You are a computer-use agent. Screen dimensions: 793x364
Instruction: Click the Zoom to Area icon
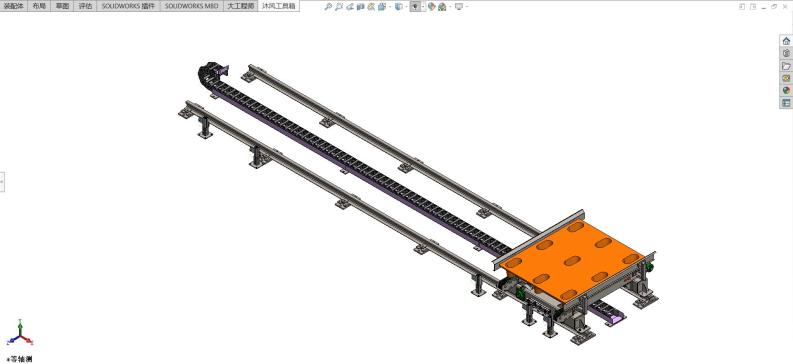tap(339, 7)
